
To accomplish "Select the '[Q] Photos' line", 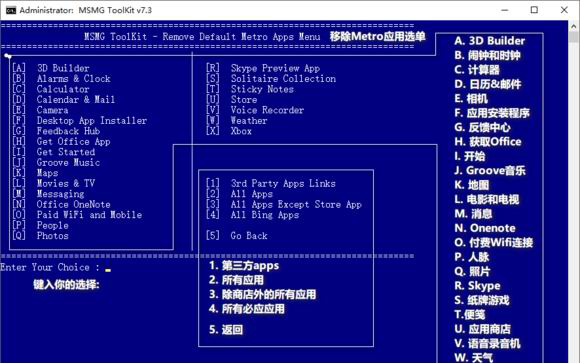I will tap(40, 236).
